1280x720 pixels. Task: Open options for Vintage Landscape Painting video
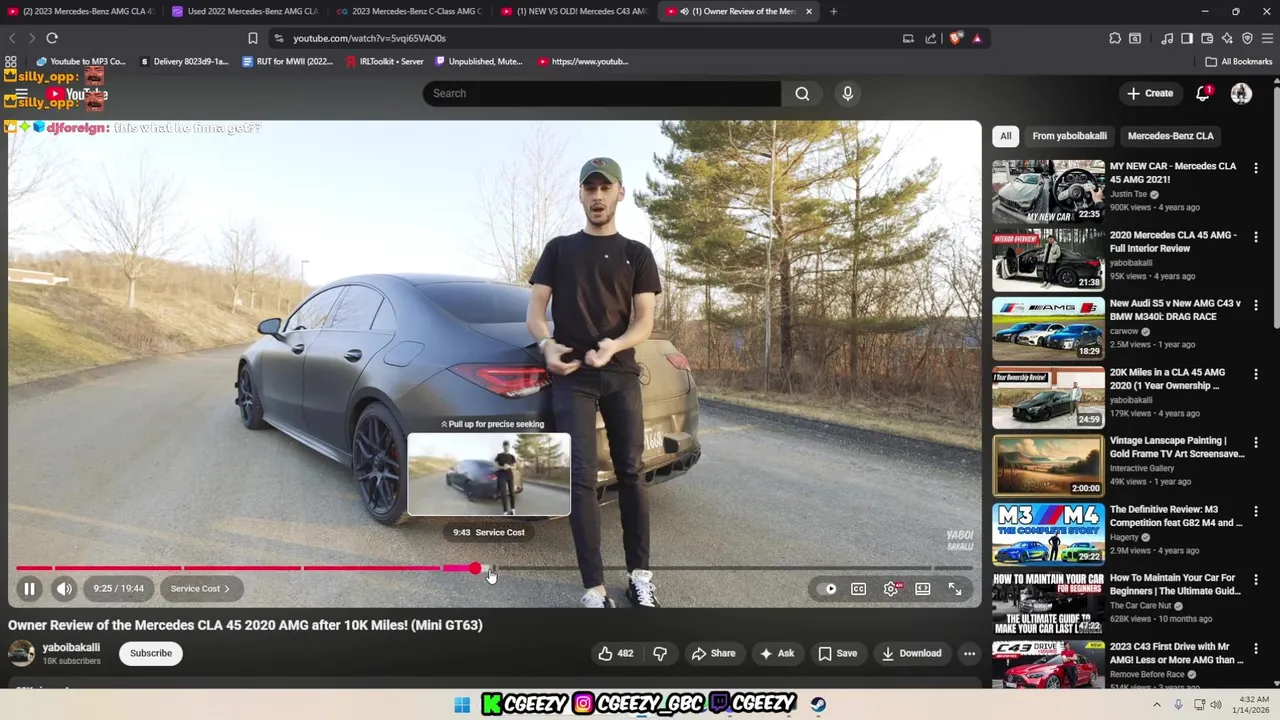click(1256, 442)
